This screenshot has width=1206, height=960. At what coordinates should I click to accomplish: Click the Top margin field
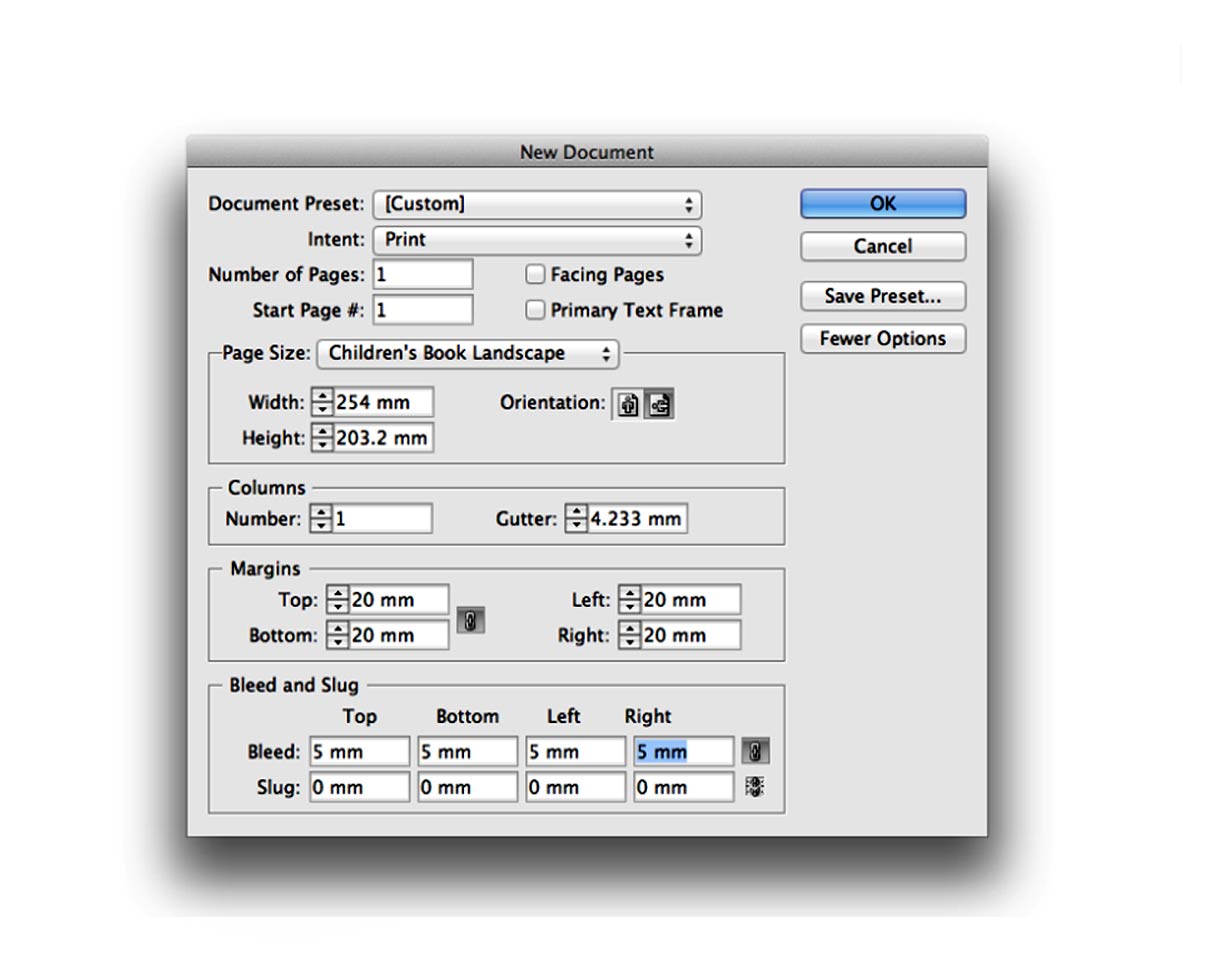[399, 600]
